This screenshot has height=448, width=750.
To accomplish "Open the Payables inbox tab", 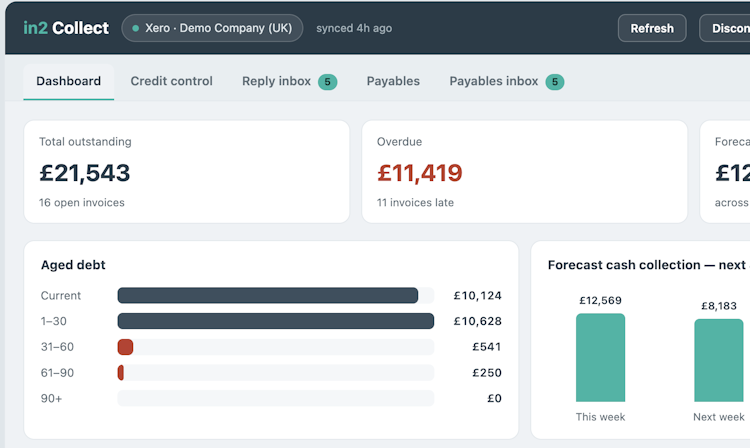I will (506, 81).
